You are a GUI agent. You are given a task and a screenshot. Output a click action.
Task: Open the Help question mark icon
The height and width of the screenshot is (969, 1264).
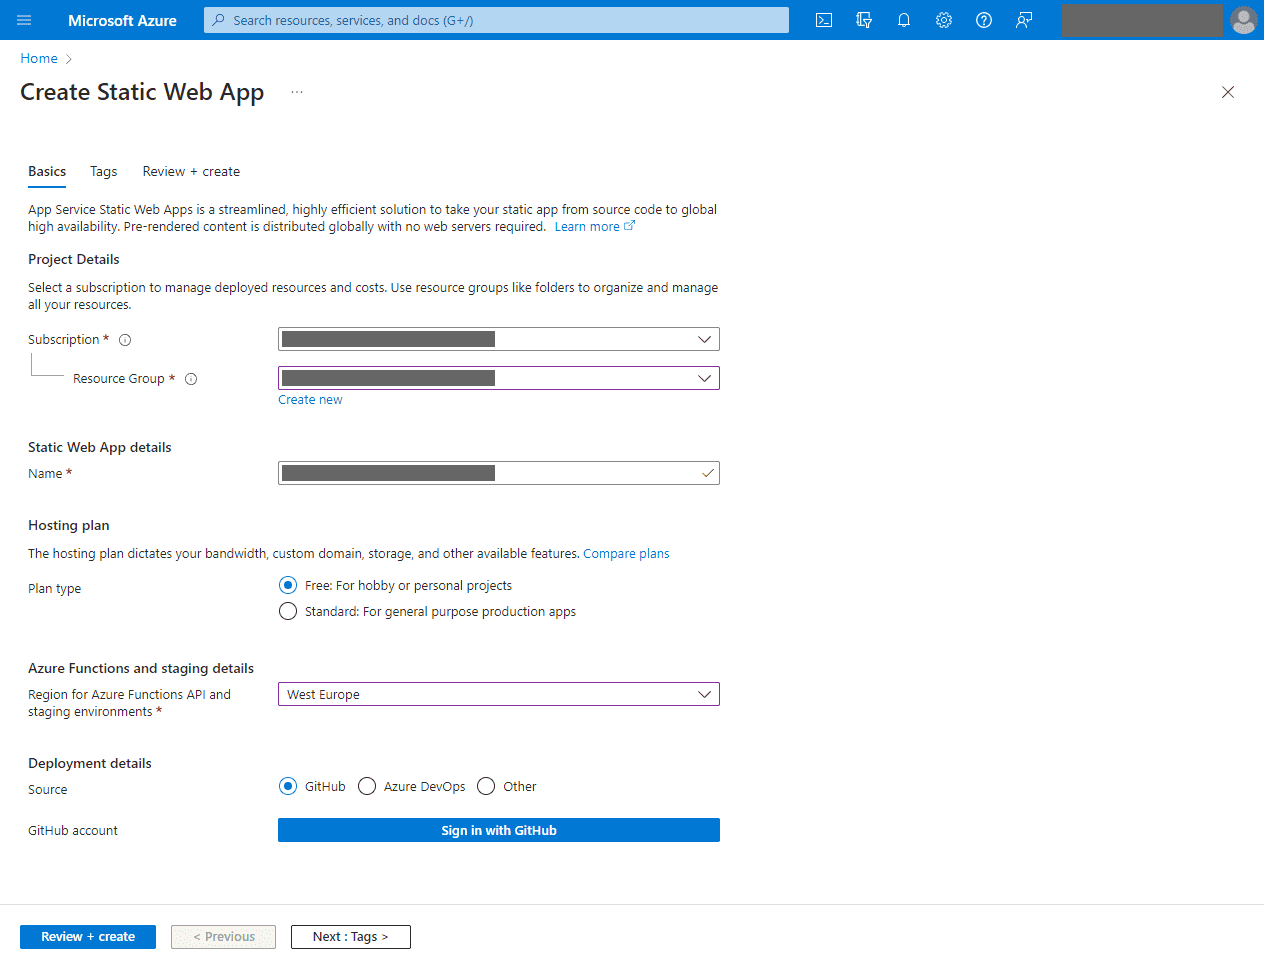[x=984, y=20]
